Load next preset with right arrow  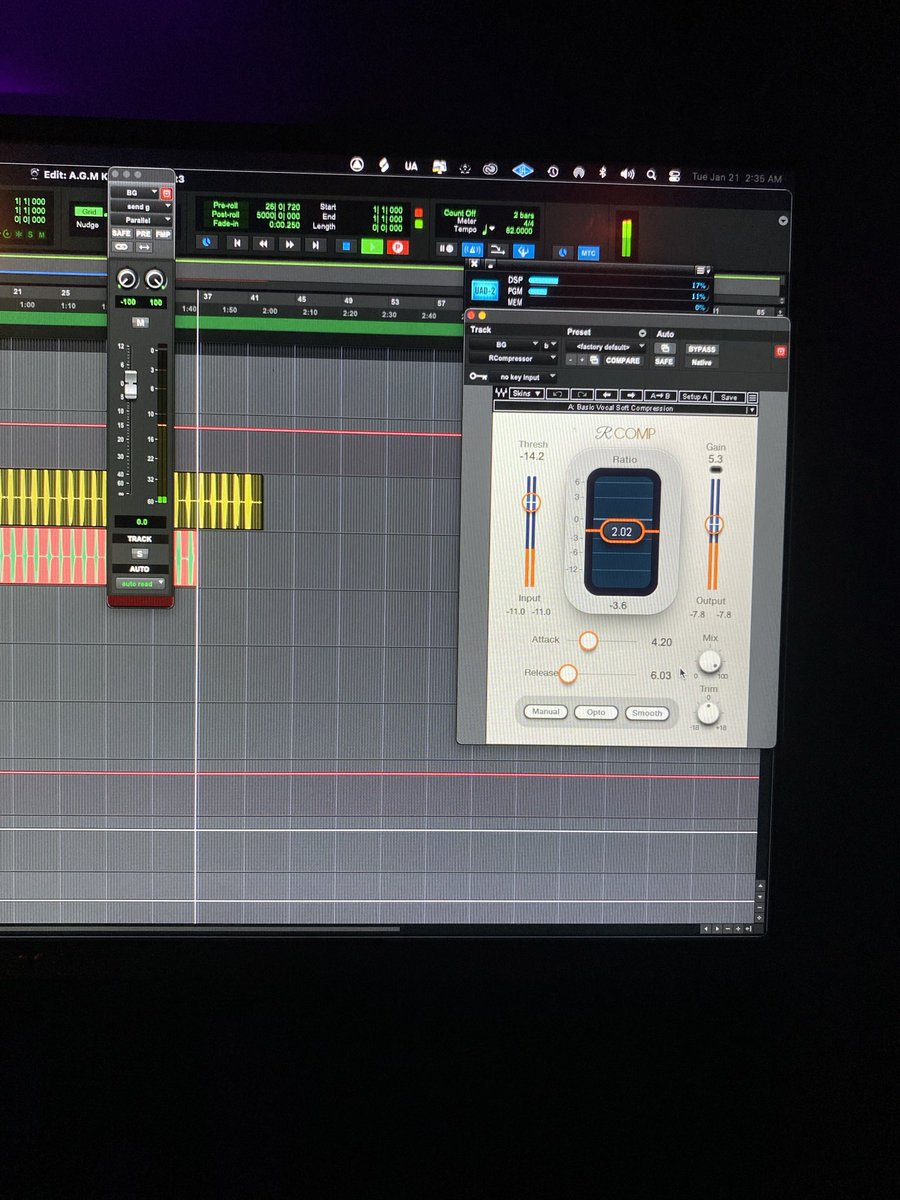[x=630, y=395]
